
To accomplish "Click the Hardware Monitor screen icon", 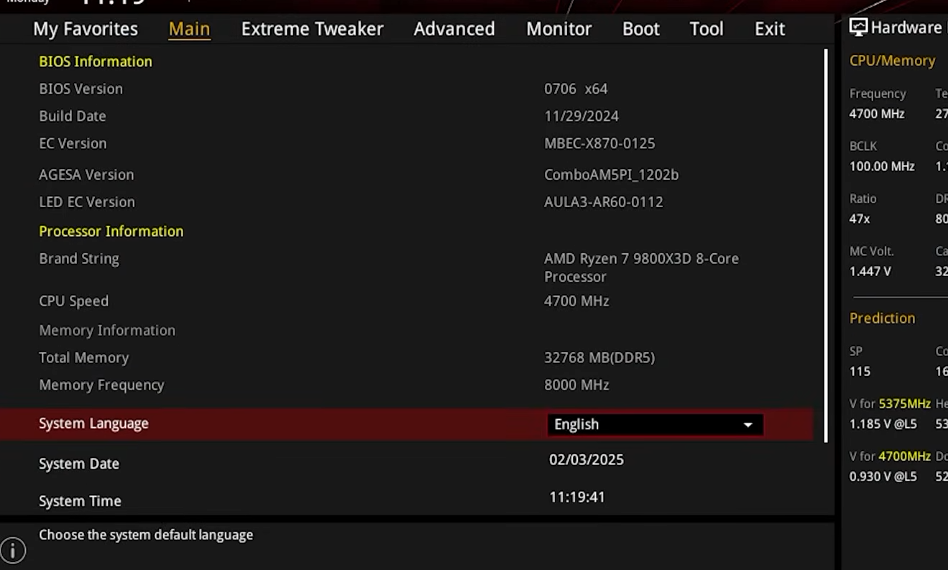I will [858, 27].
